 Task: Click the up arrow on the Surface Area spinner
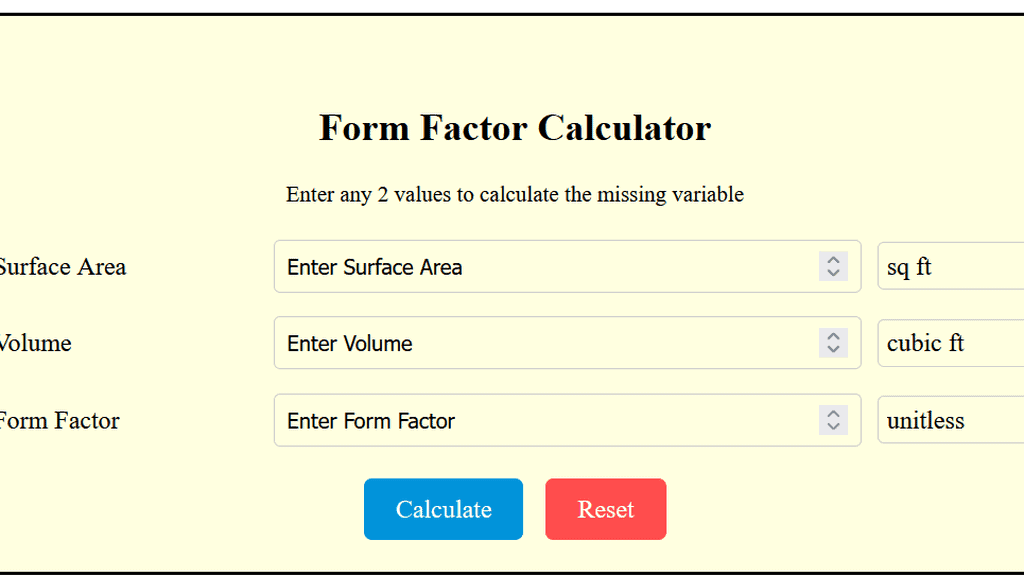click(x=833, y=261)
